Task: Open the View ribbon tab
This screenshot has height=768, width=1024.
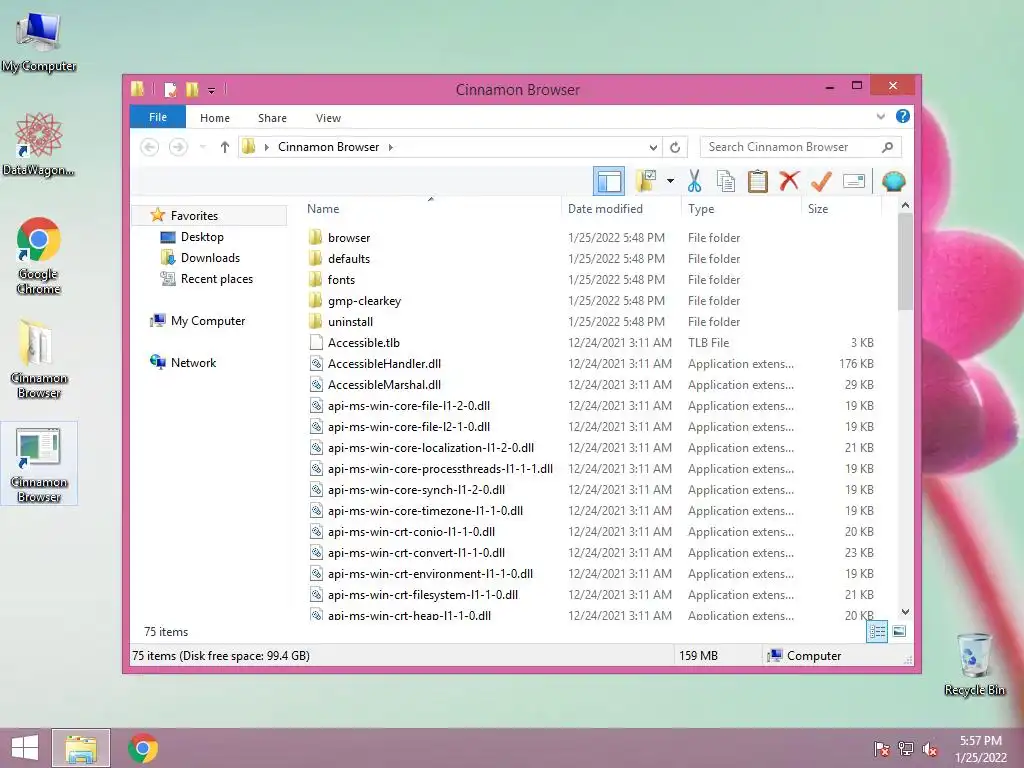Action: pyautogui.click(x=328, y=118)
